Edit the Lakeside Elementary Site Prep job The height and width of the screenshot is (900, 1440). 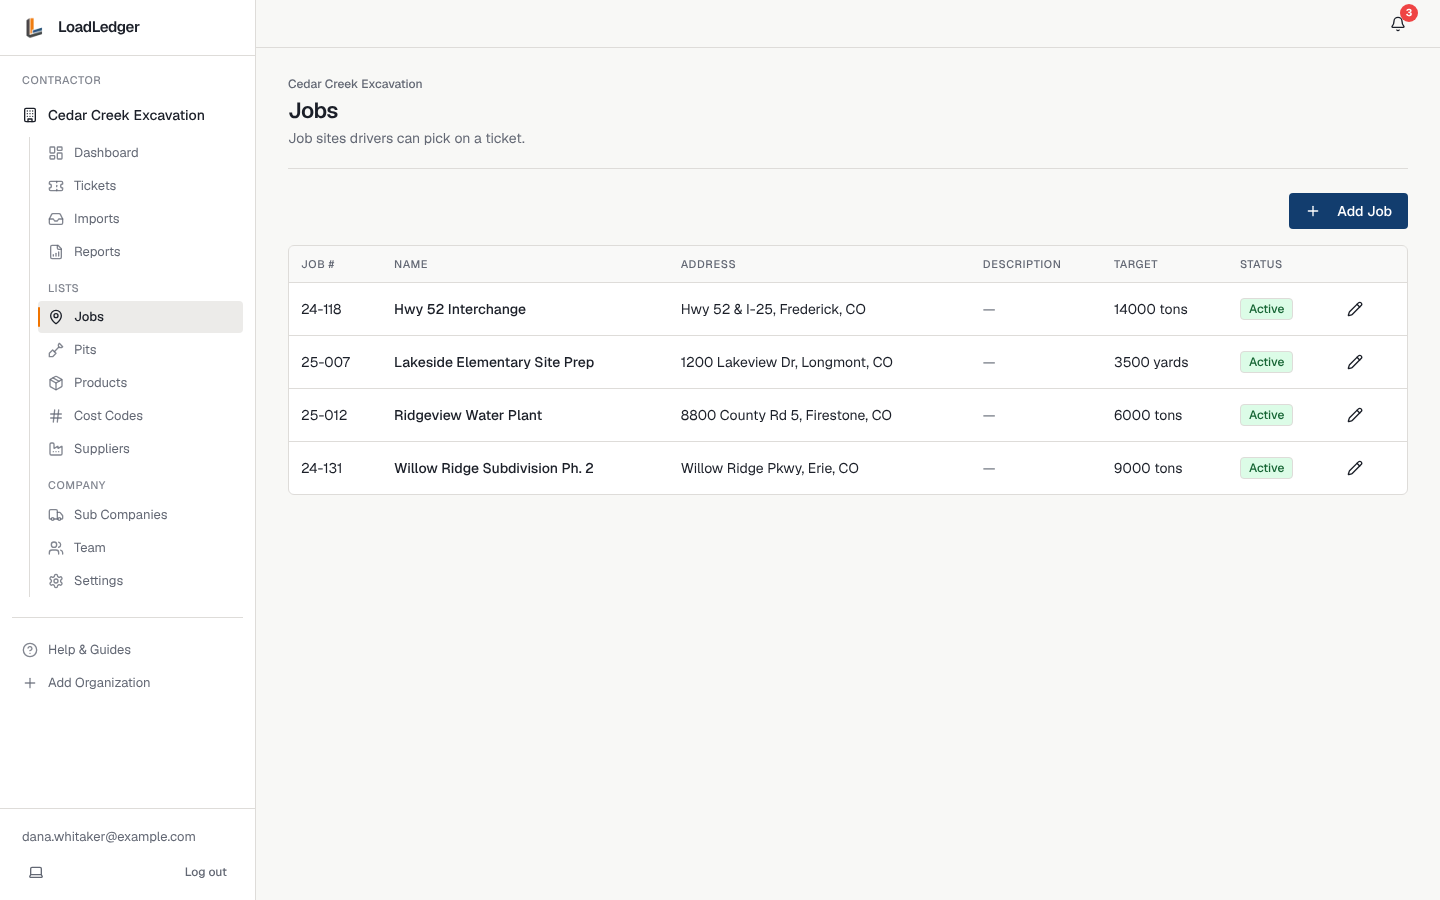point(1355,362)
